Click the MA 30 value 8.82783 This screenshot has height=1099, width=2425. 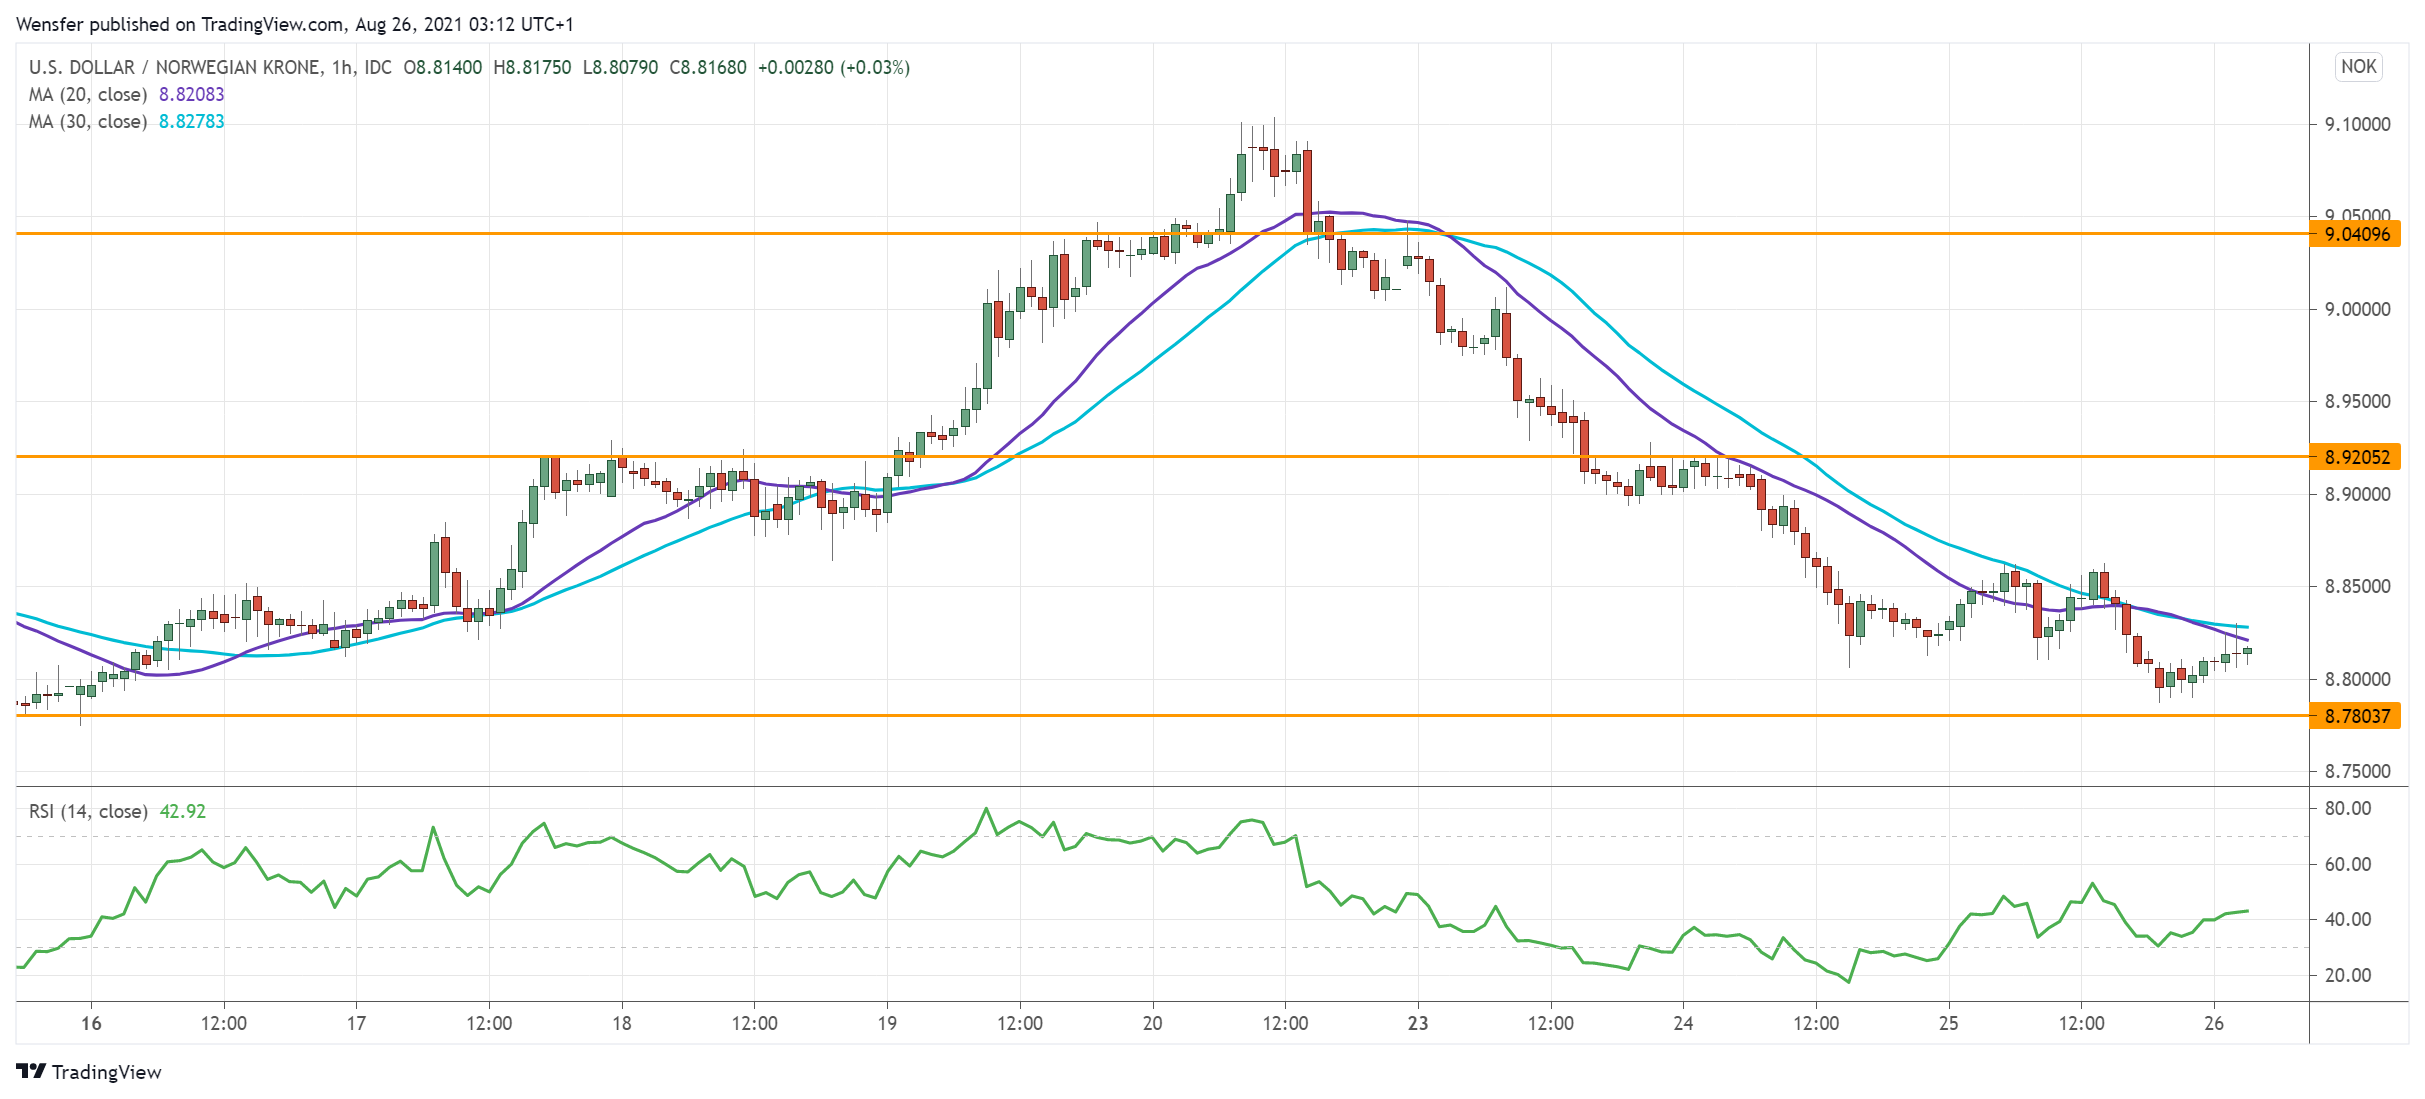192,122
